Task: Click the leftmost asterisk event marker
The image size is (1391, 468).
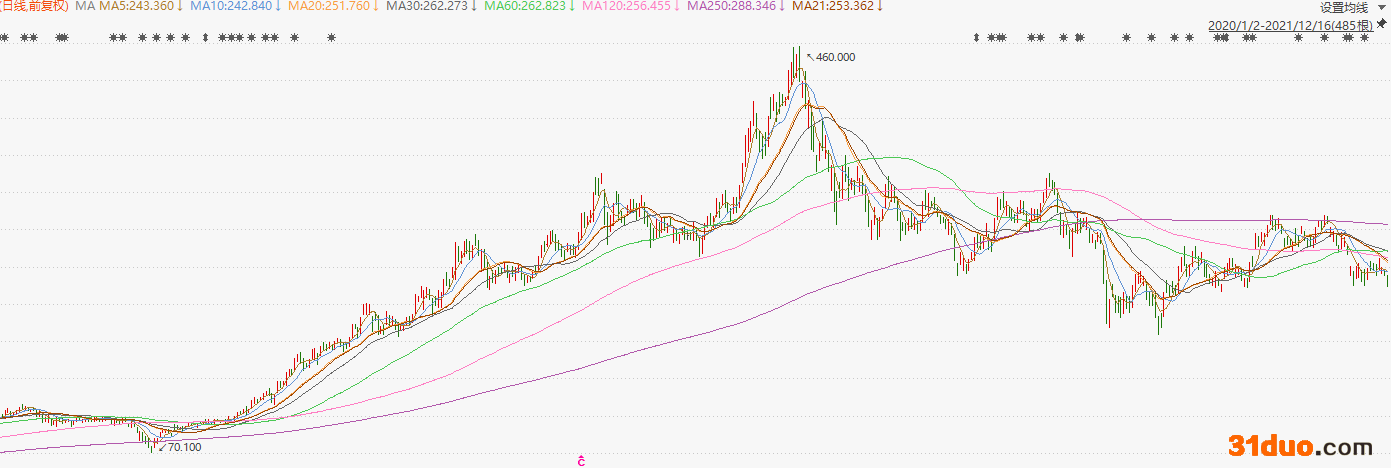Action: (x=5, y=38)
